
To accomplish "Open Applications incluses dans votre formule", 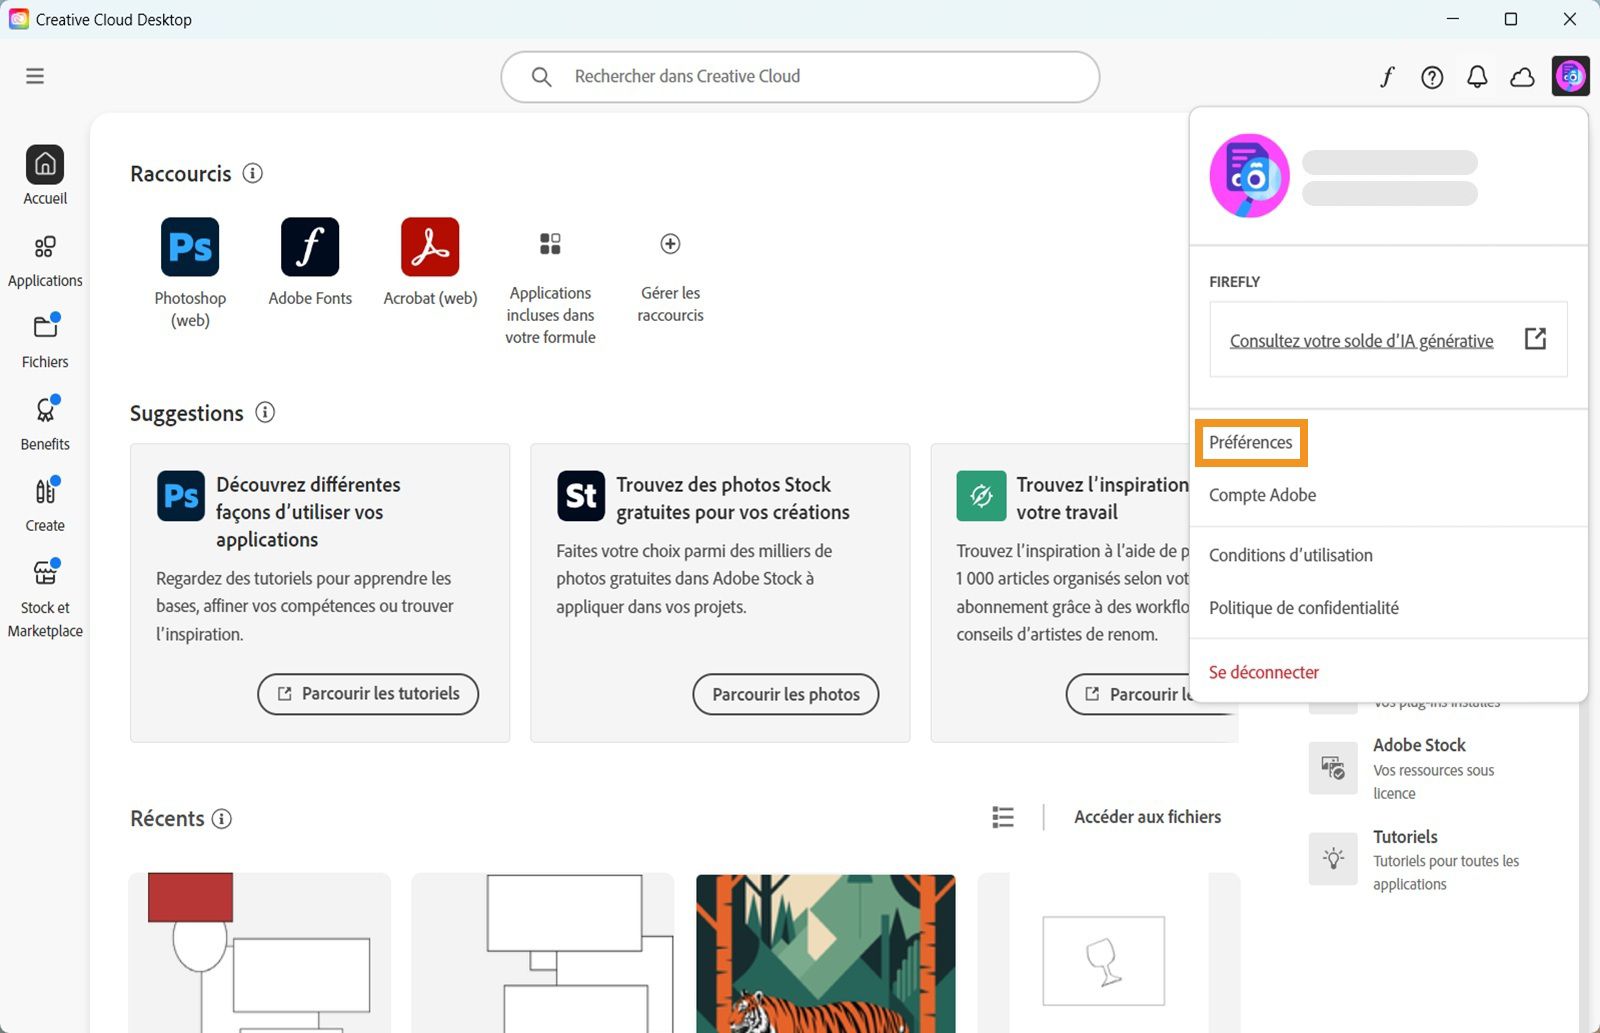I will pyautogui.click(x=550, y=288).
